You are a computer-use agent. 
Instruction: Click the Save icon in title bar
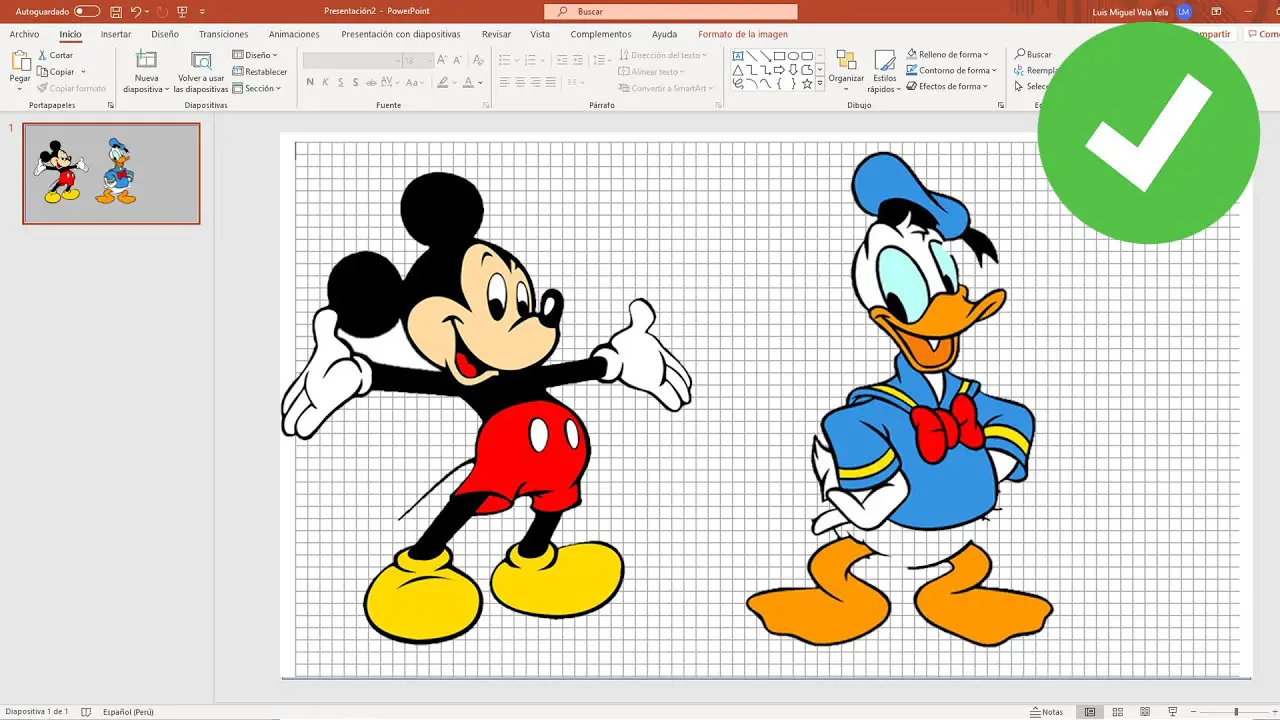pos(116,11)
